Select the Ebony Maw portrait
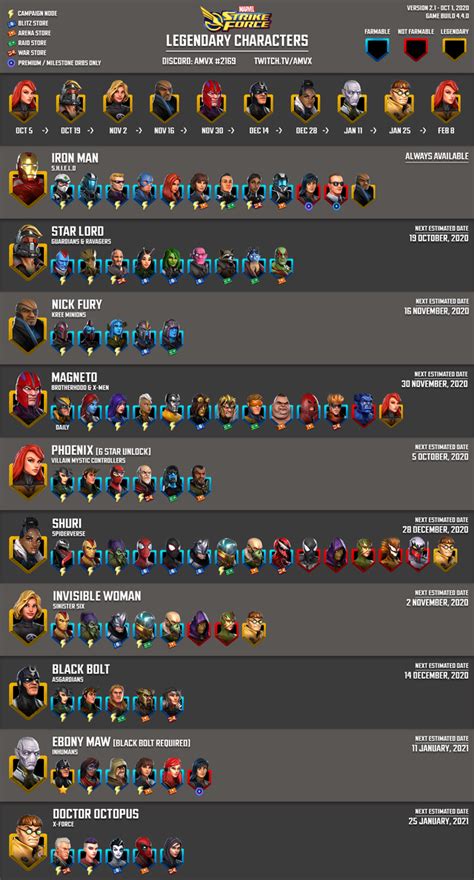The height and width of the screenshot is (880, 474). (x=28, y=764)
